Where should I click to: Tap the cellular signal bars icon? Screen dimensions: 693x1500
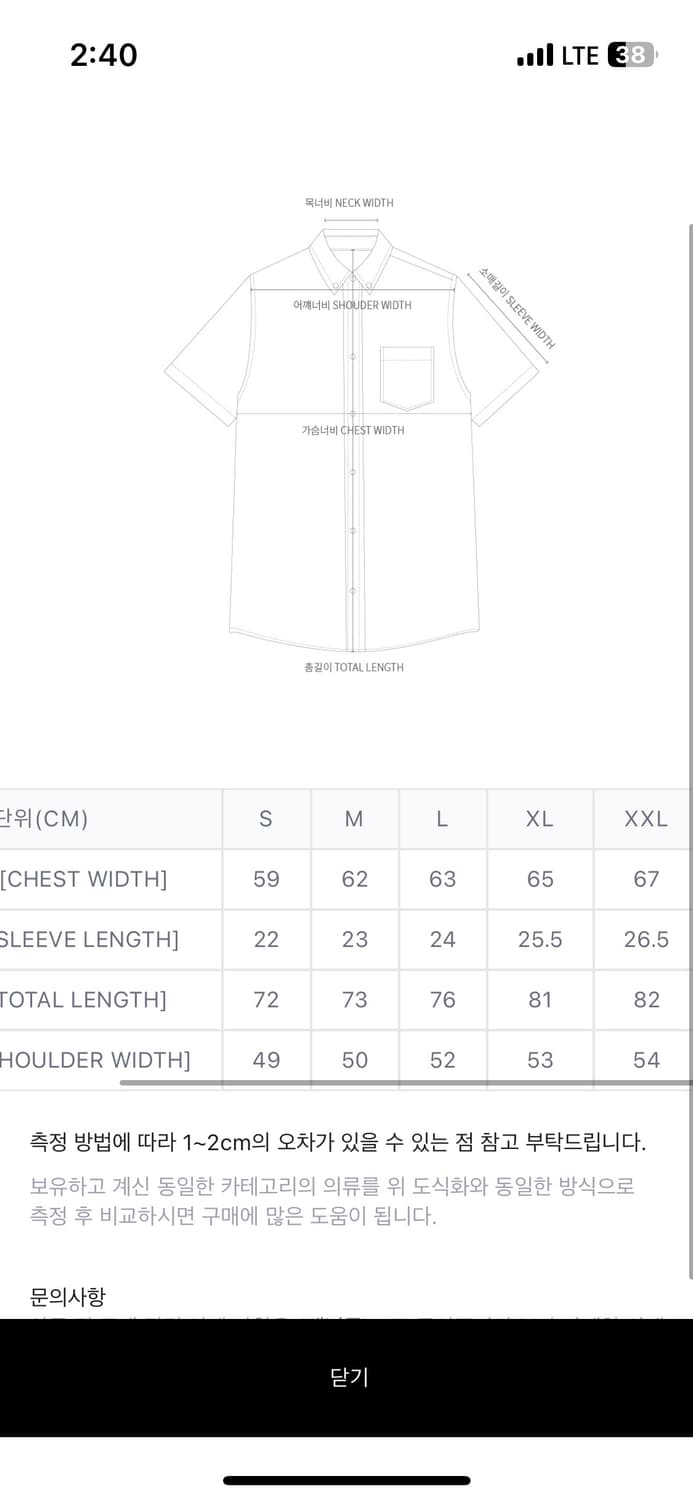pos(535,55)
